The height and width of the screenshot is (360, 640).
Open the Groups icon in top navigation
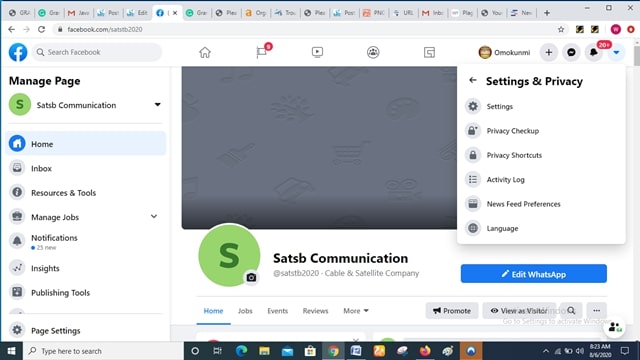click(373, 52)
